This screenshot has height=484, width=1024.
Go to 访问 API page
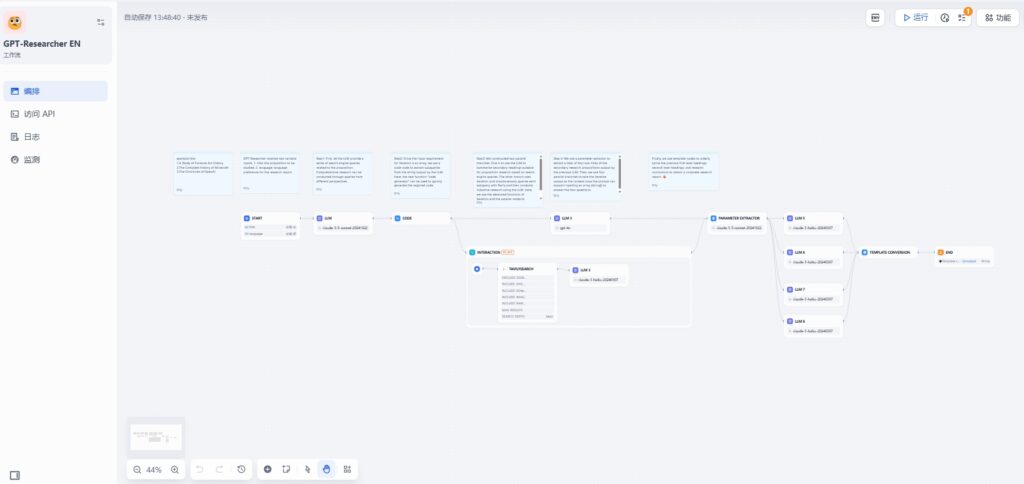tap(39, 114)
